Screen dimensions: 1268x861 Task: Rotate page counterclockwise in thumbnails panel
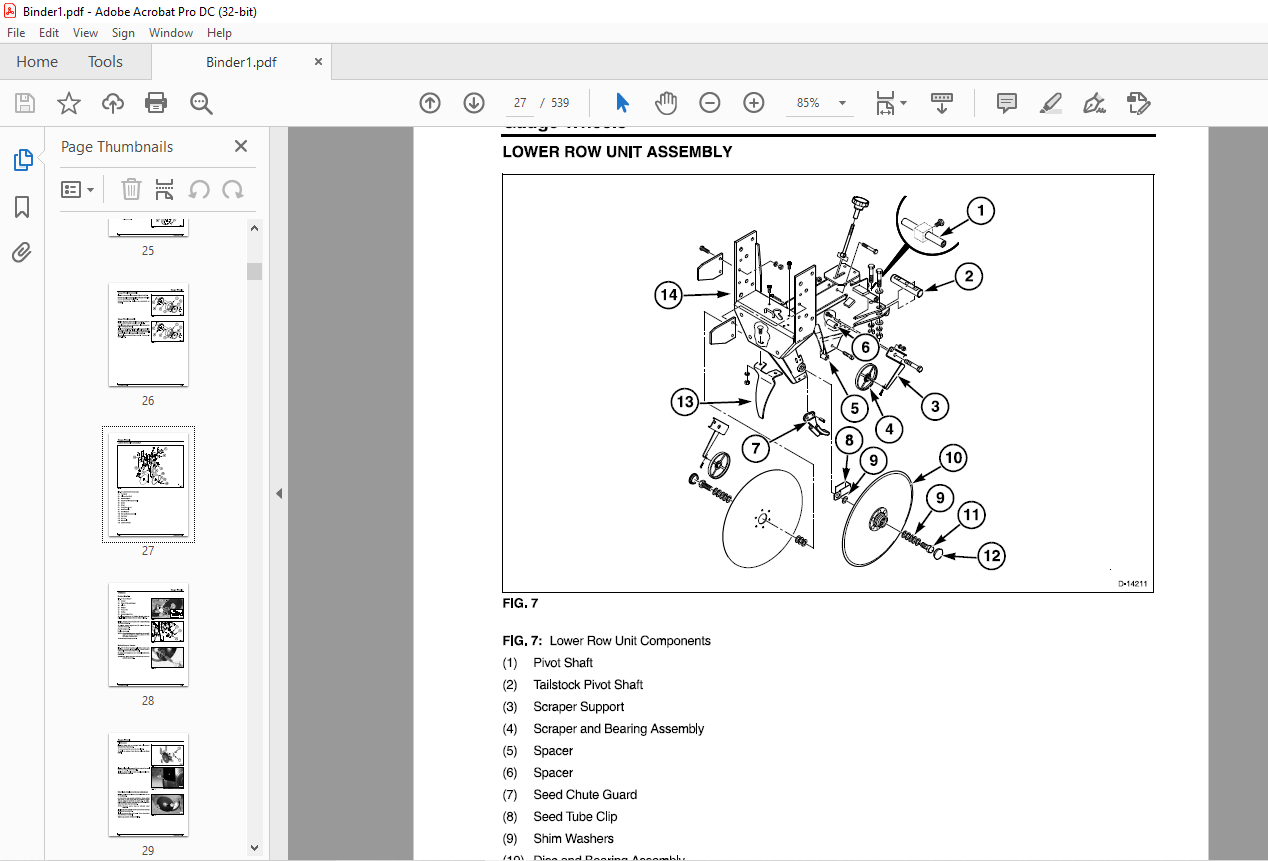click(x=199, y=189)
